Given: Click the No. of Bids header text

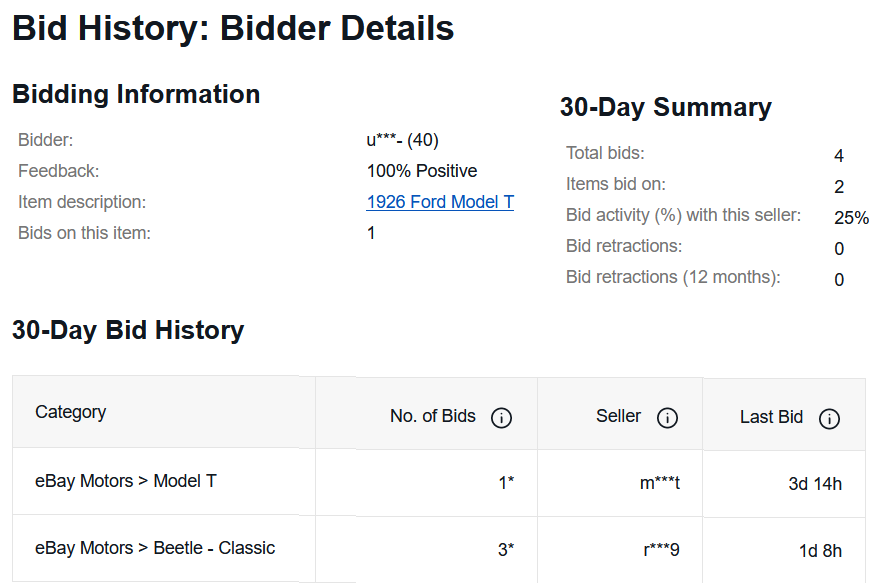Looking at the screenshot, I should [433, 416].
